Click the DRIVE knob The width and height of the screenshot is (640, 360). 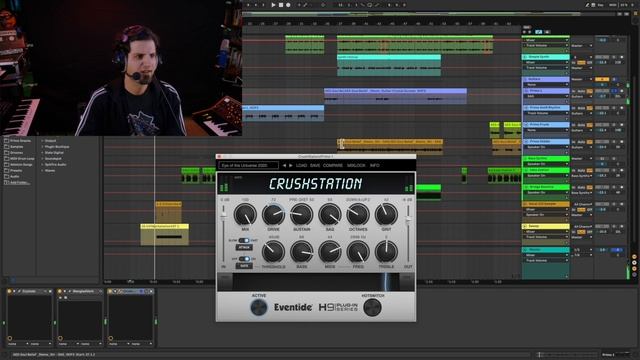(273, 215)
